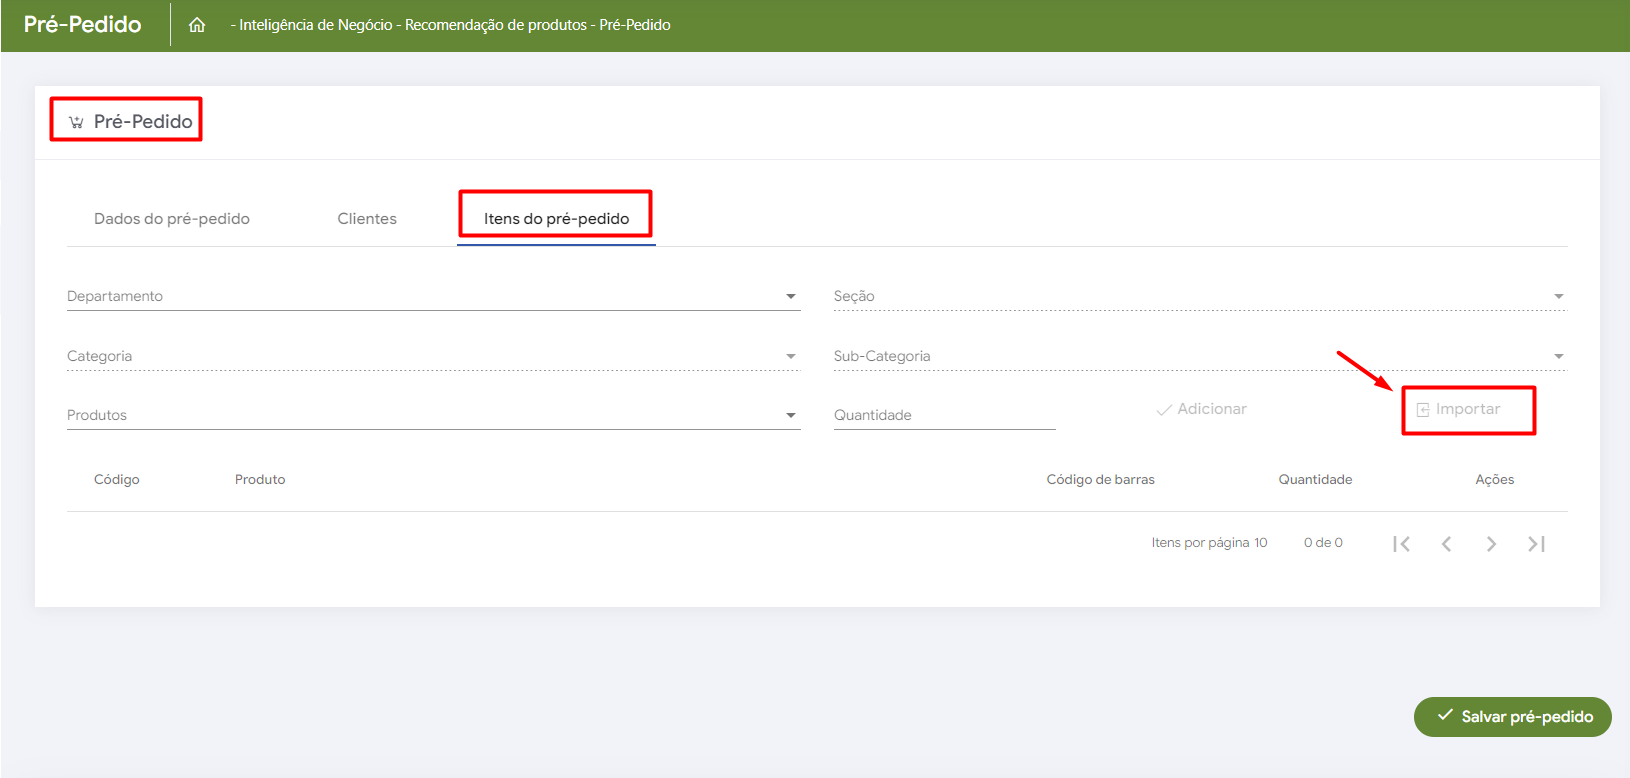Click the Código de barras column header
Image resolution: width=1630 pixels, height=778 pixels.
pos(1100,480)
